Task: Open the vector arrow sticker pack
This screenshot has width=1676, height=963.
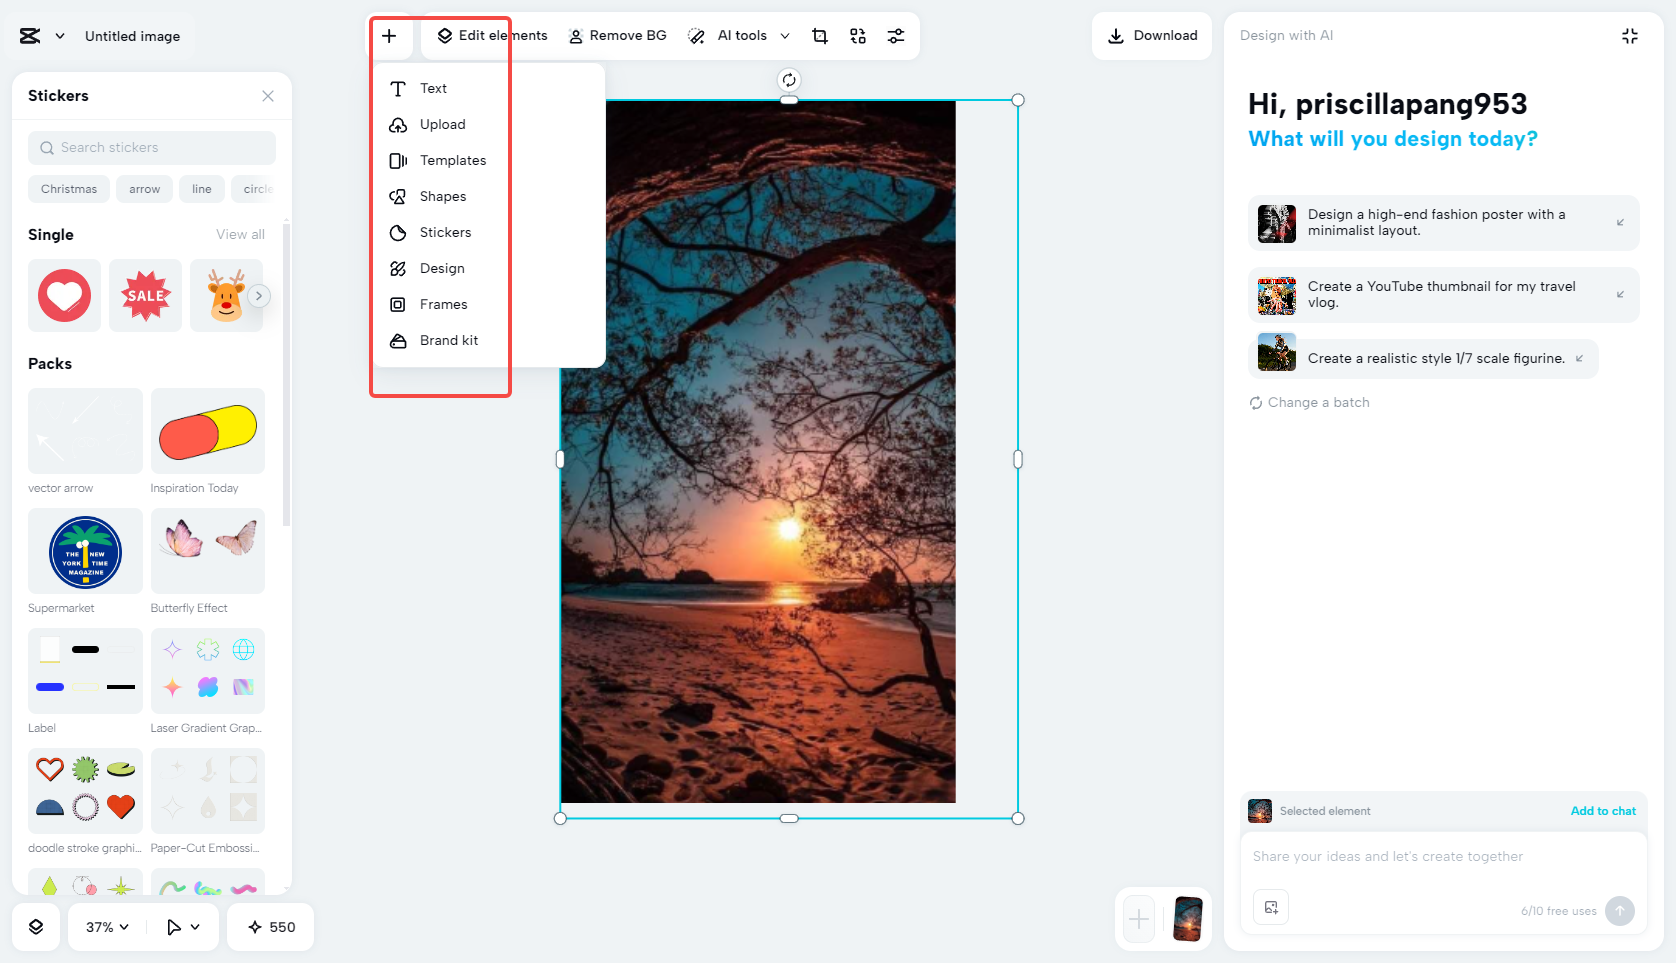Action: 85,431
